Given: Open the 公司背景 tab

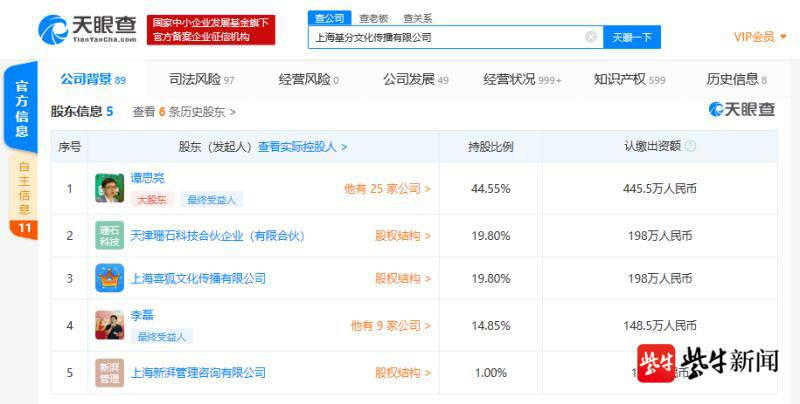Looking at the screenshot, I should click(x=93, y=80).
